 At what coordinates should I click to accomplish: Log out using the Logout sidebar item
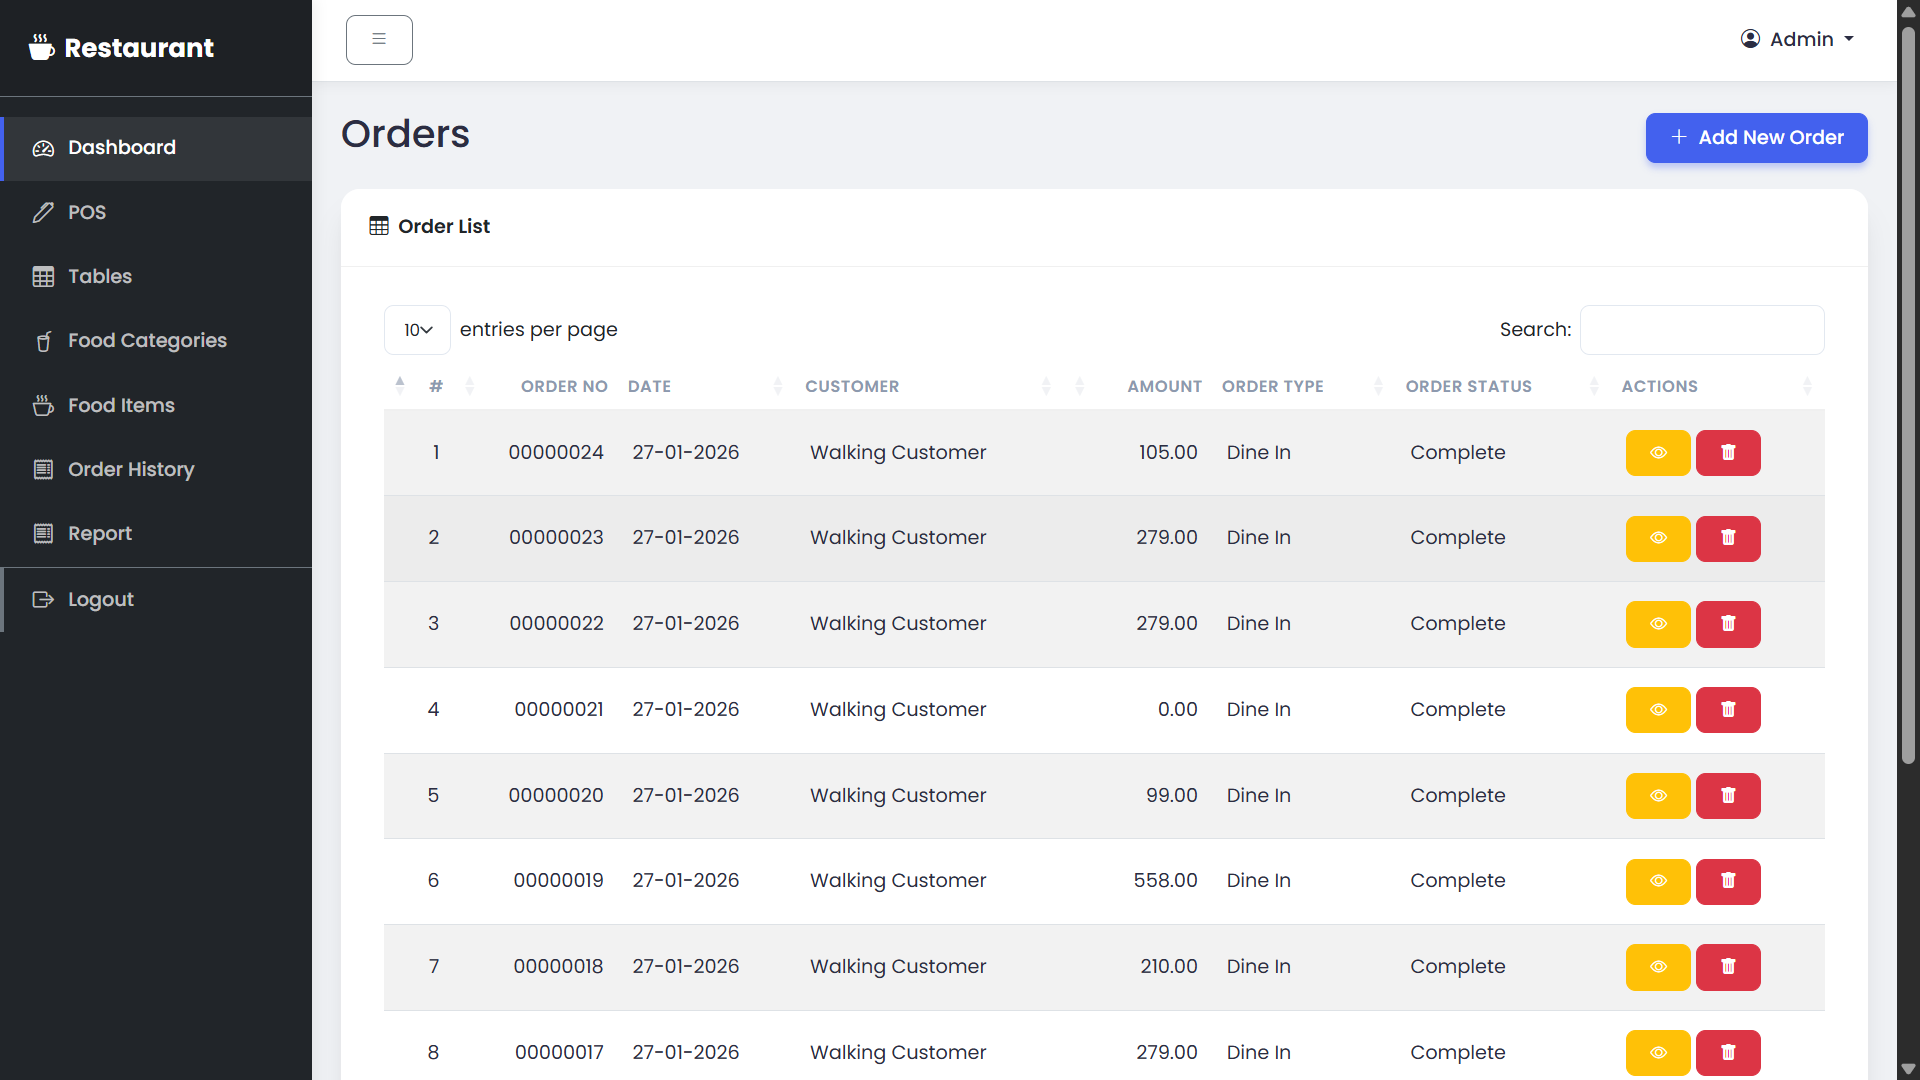pyautogui.click(x=158, y=600)
